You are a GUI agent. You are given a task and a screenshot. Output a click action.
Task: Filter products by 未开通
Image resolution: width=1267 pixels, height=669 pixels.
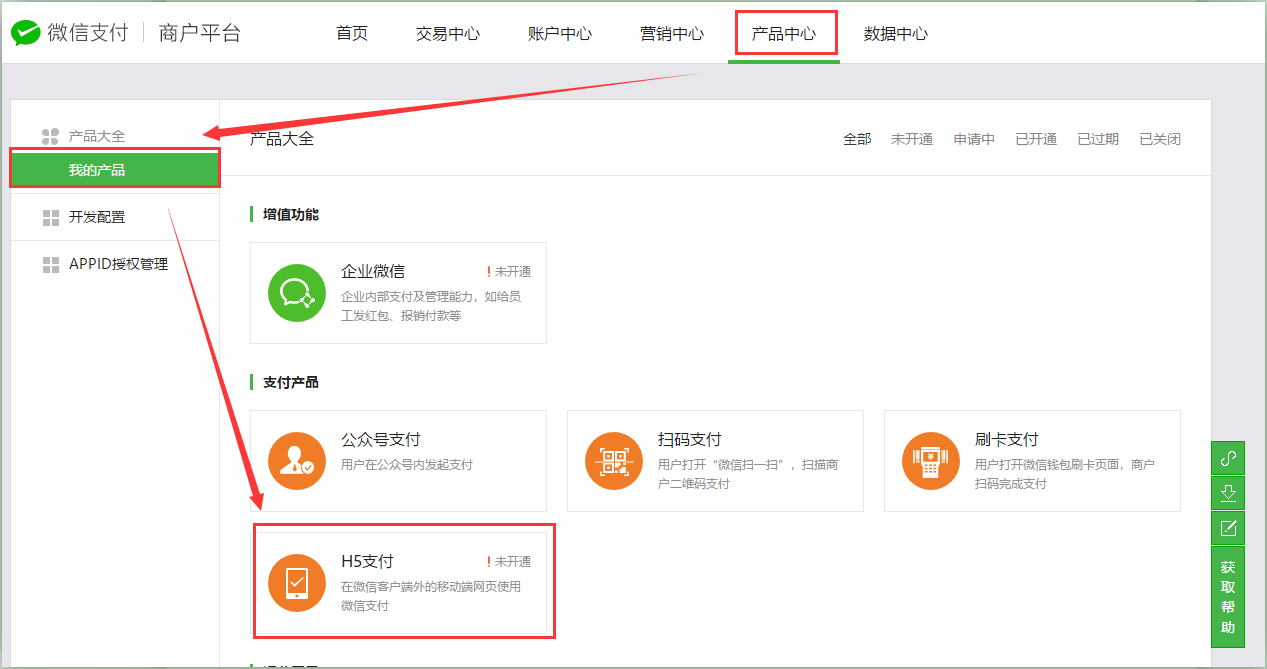click(912, 139)
